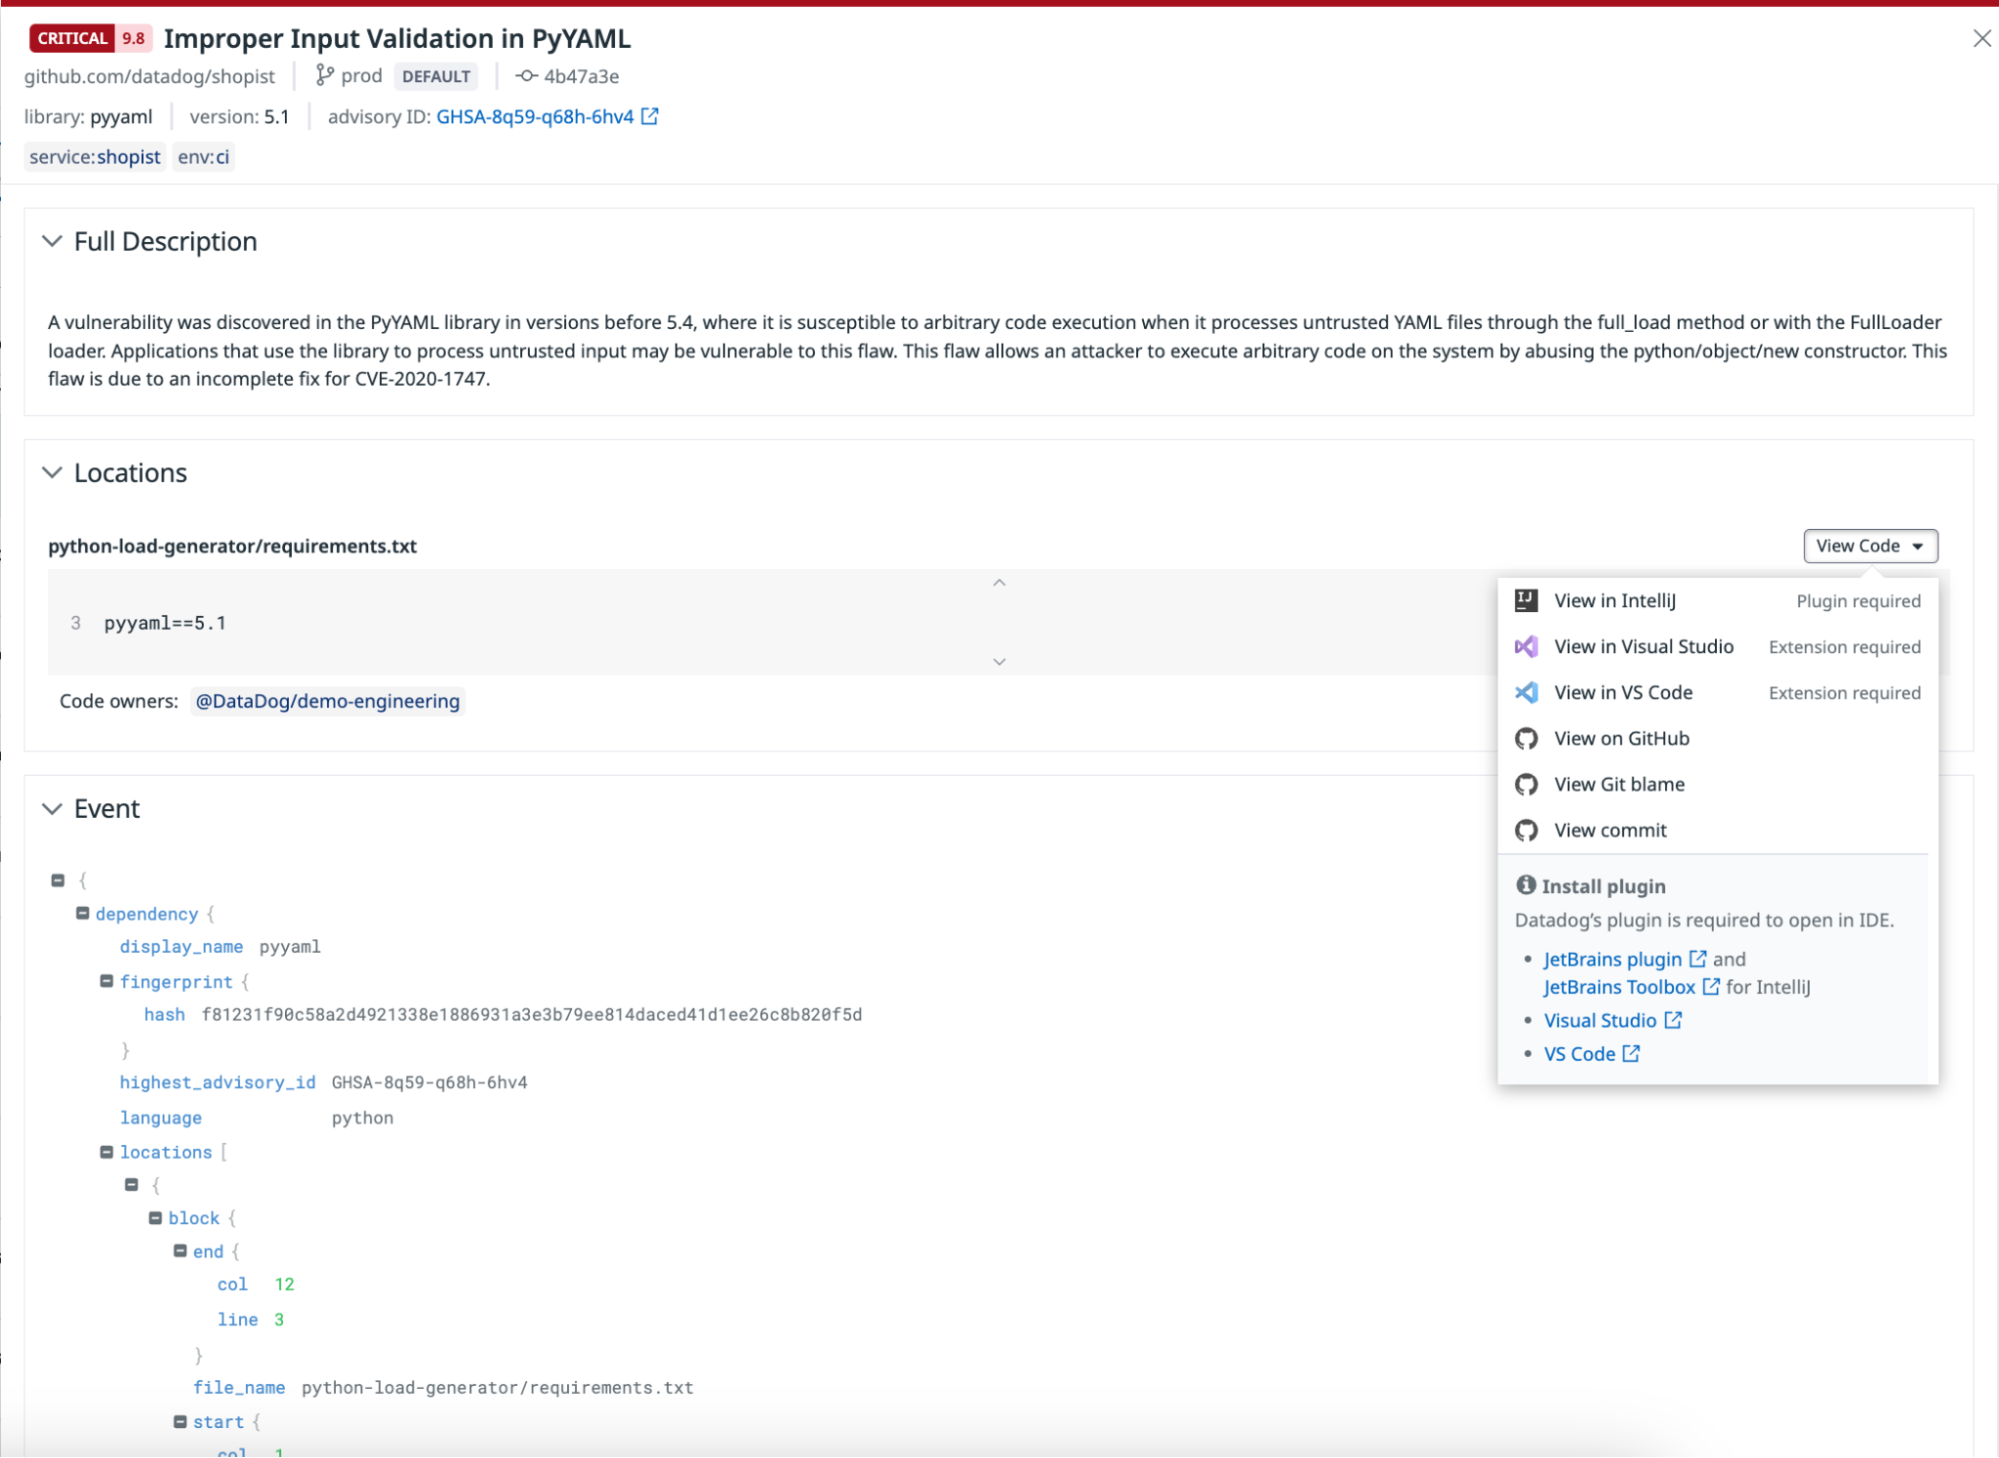Click the git branch icon next to prod
The width and height of the screenshot is (1999, 1458).
click(324, 76)
